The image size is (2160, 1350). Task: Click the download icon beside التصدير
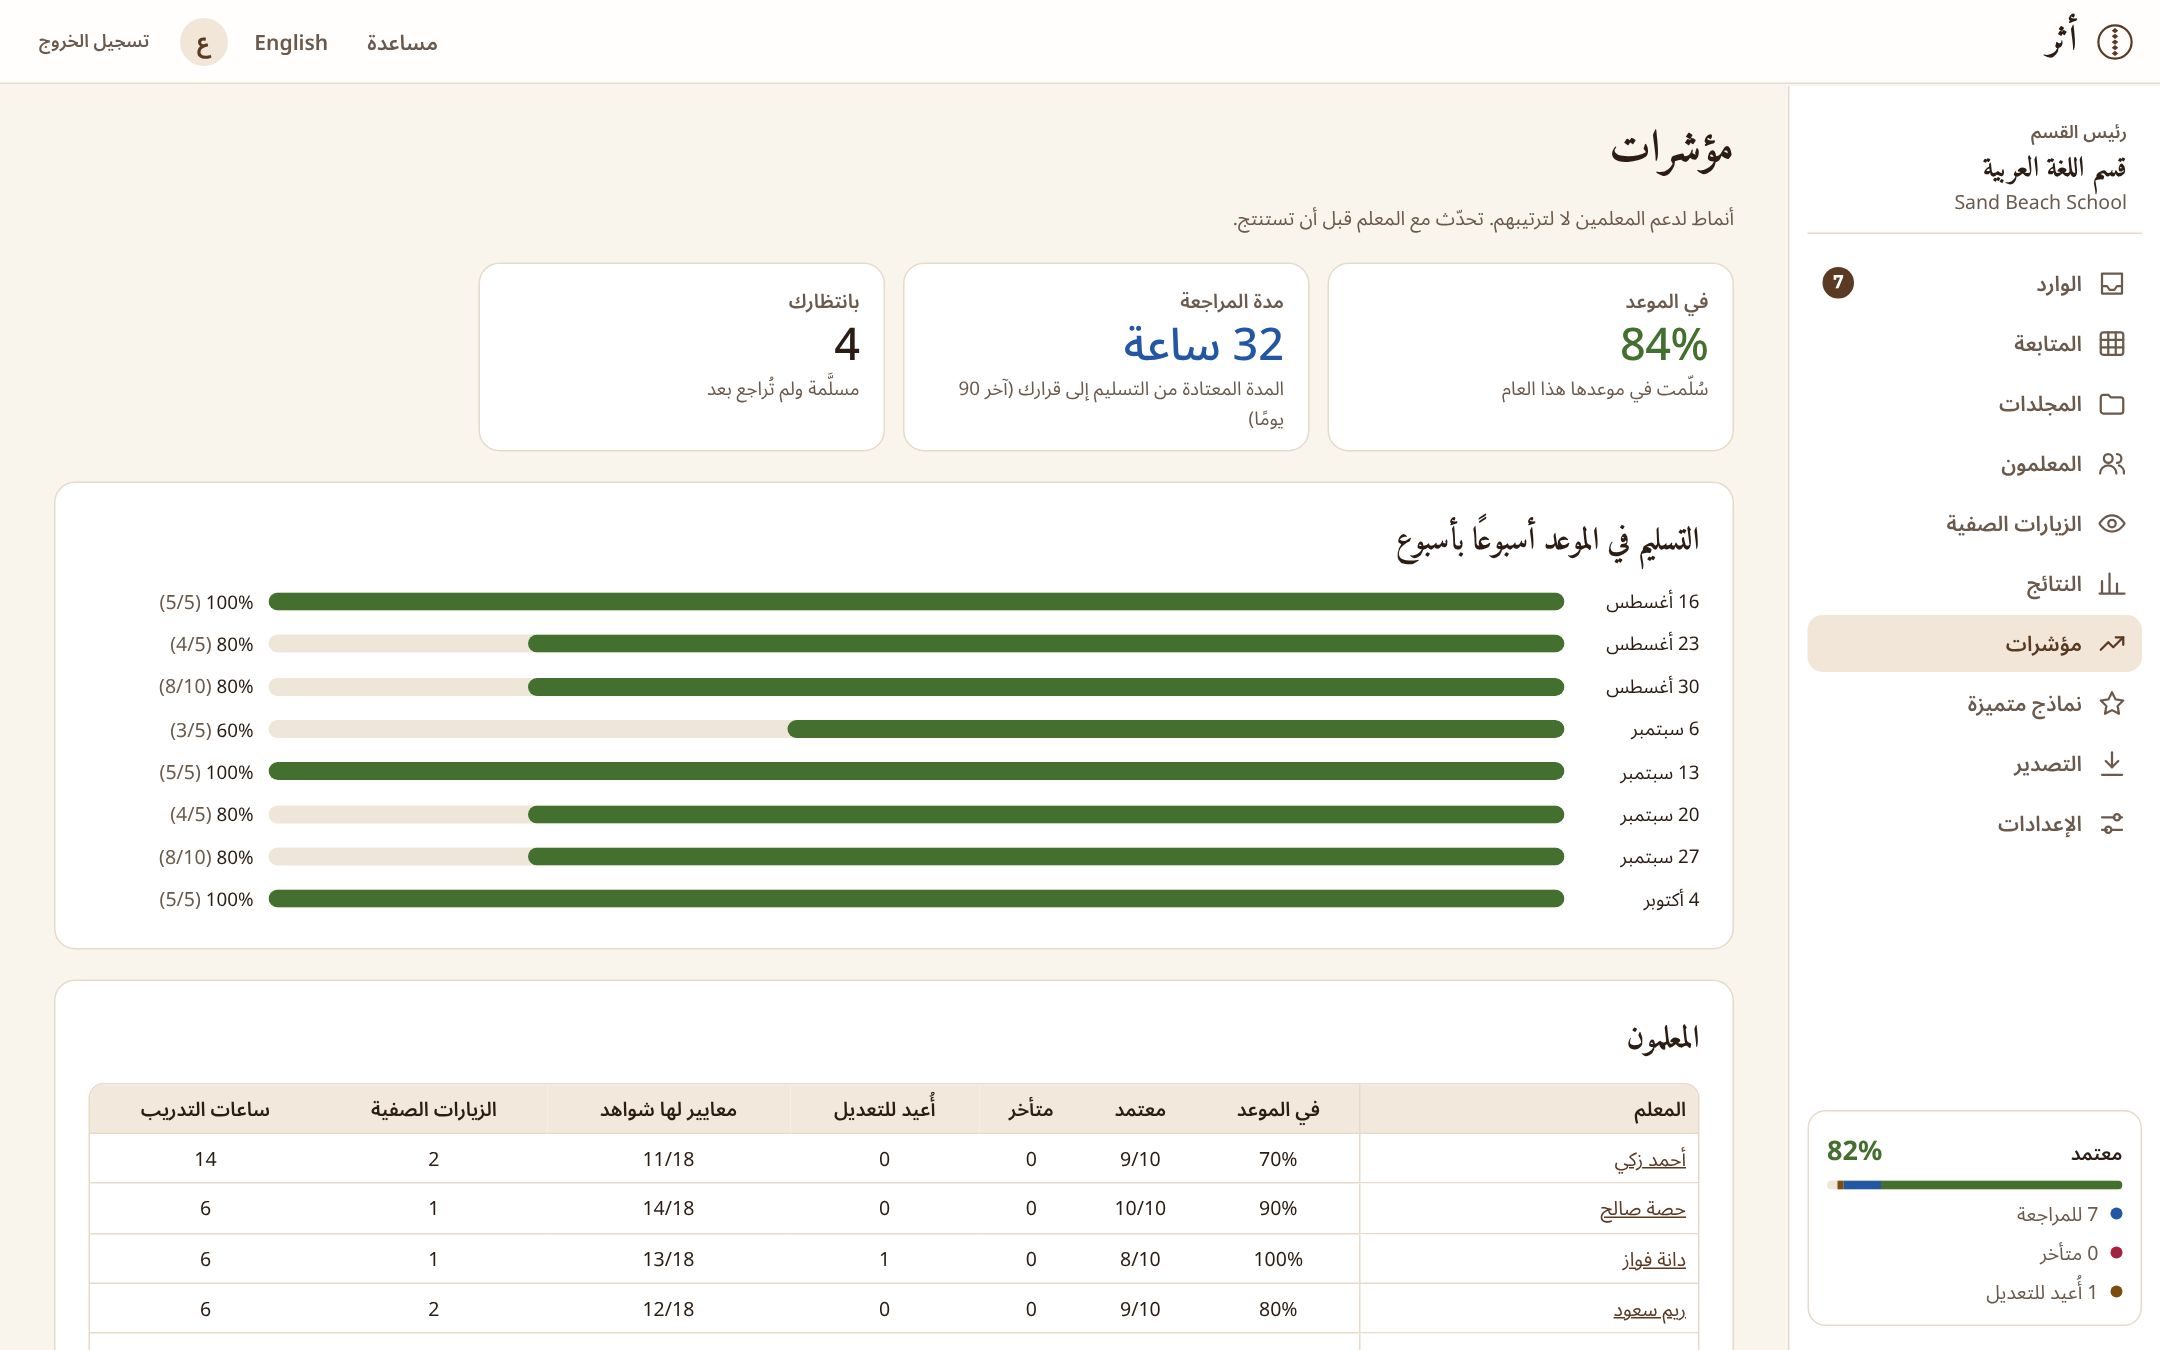click(x=2112, y=764)
